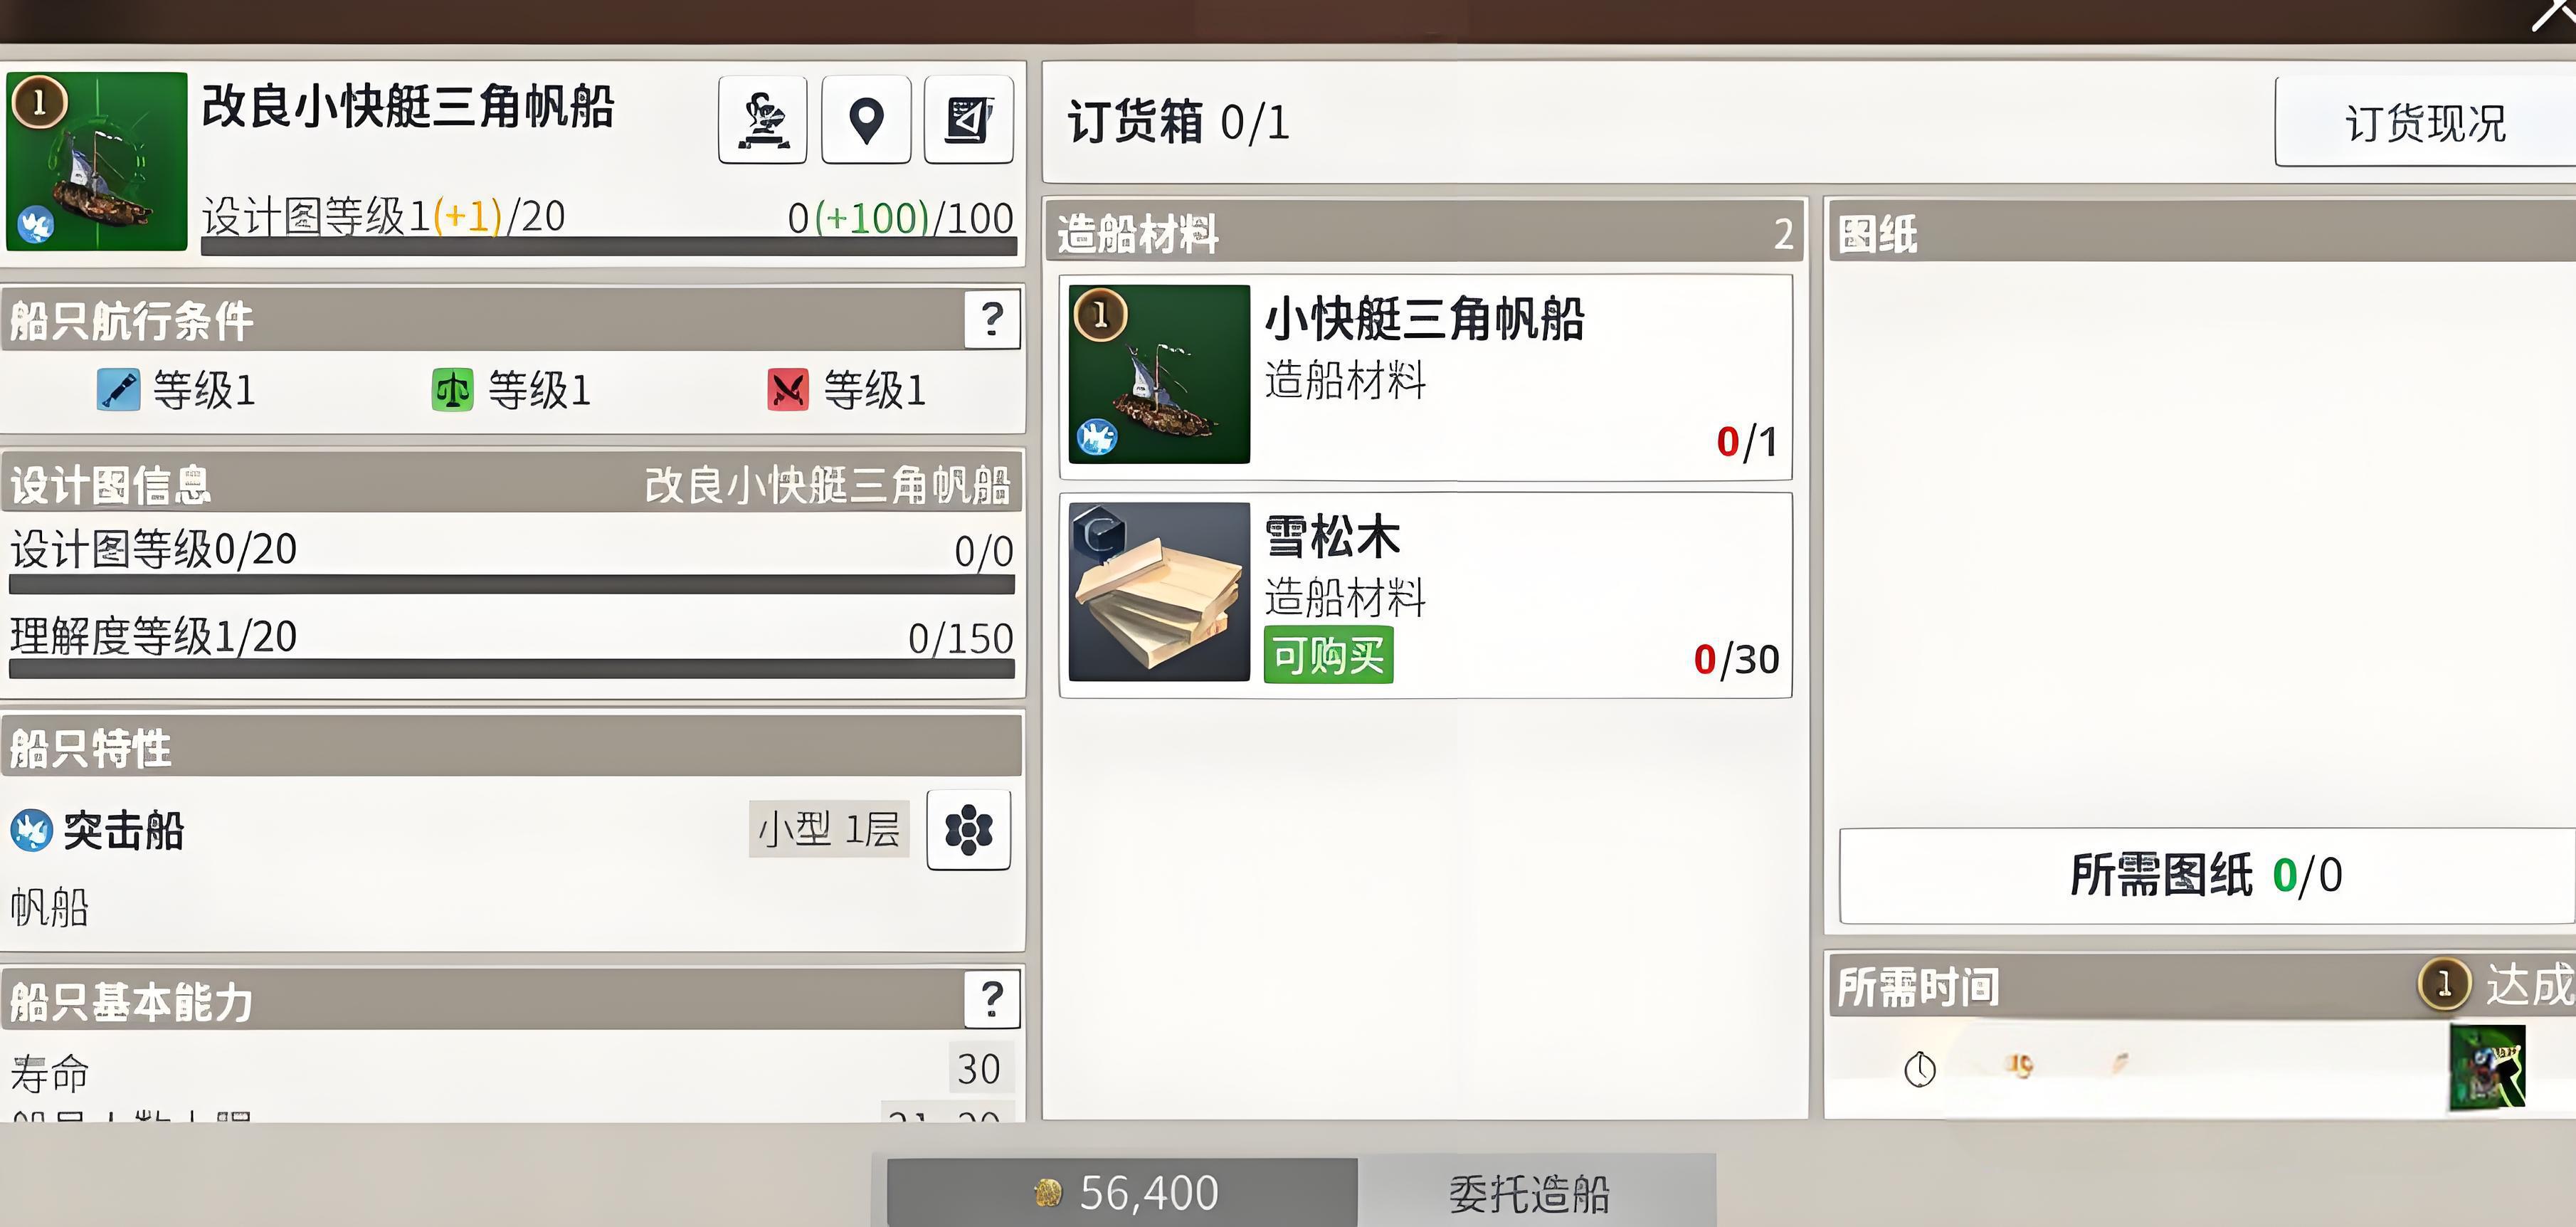Click the red combat level swords icon
This screenshot has height=1227, width=2576.
787,390
